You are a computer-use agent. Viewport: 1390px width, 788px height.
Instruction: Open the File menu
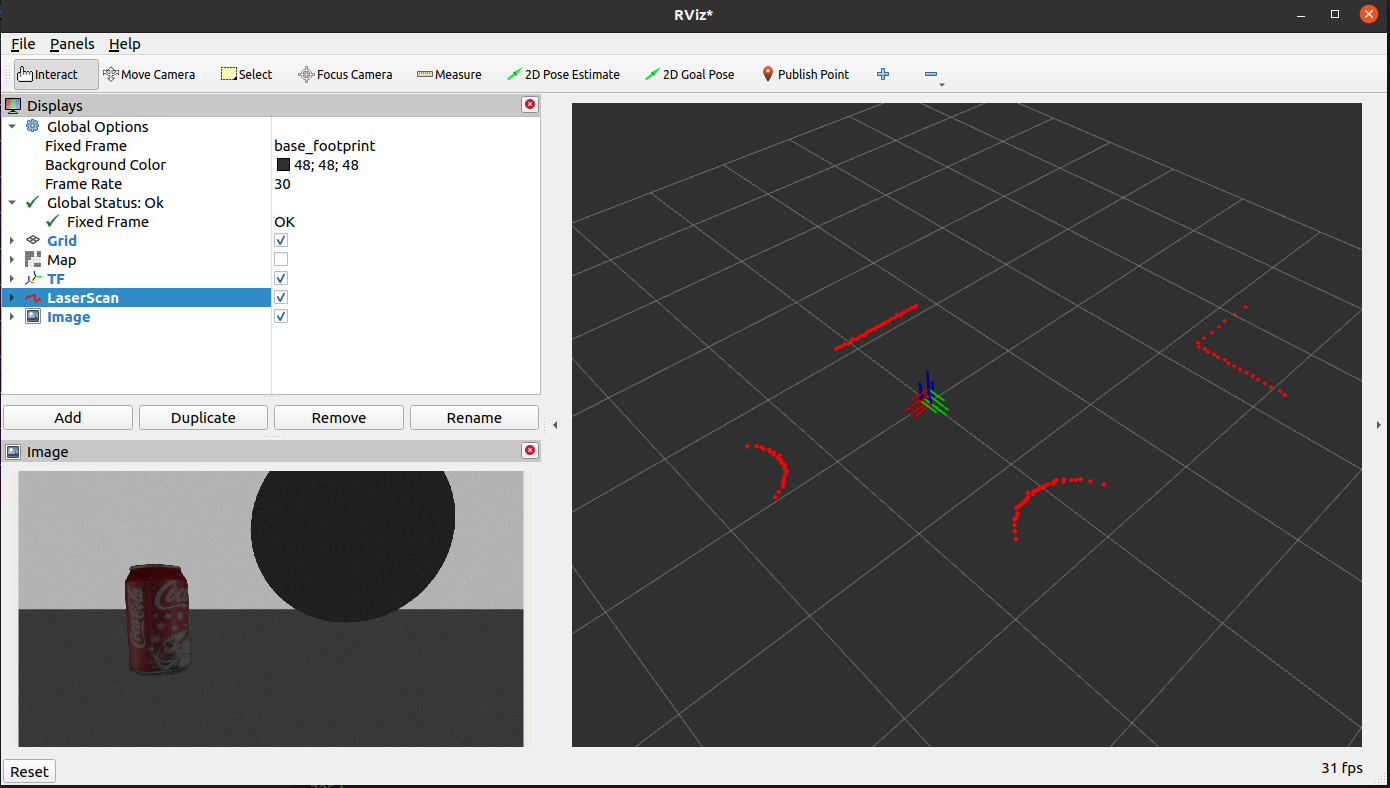[x=23, y=44]
